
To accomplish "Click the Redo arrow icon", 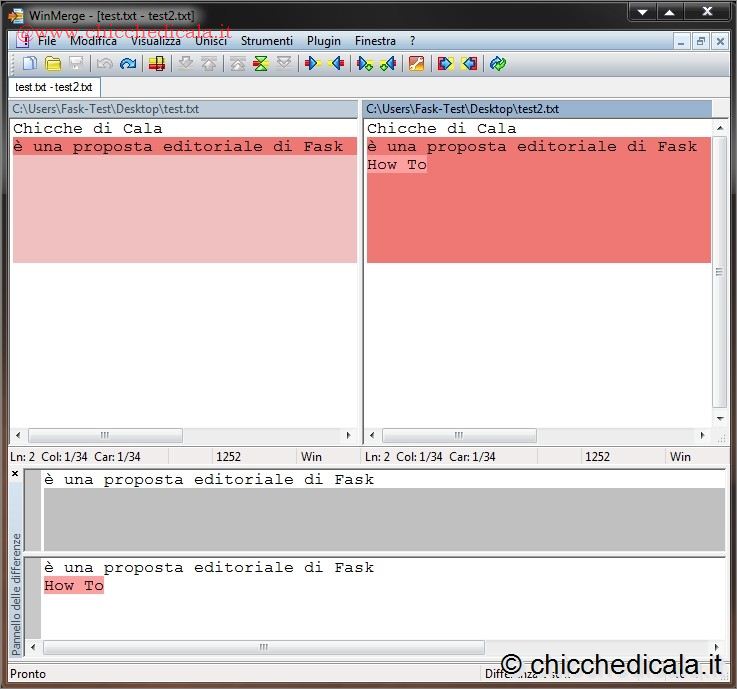I will click(x=128, y=64).
